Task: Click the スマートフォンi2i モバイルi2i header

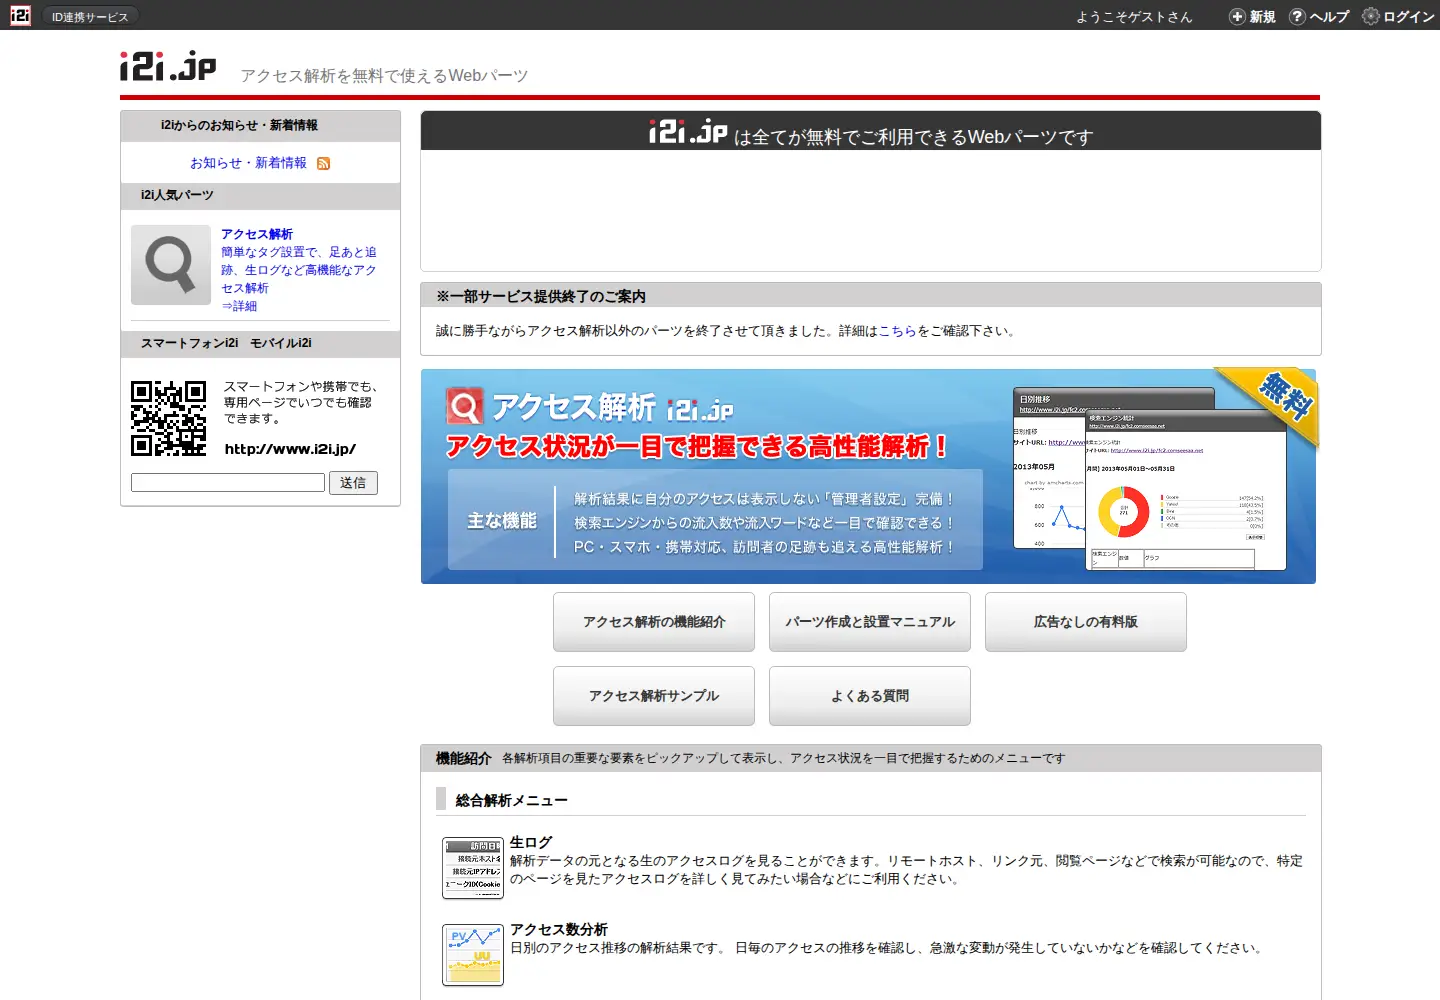Action: 260,344
